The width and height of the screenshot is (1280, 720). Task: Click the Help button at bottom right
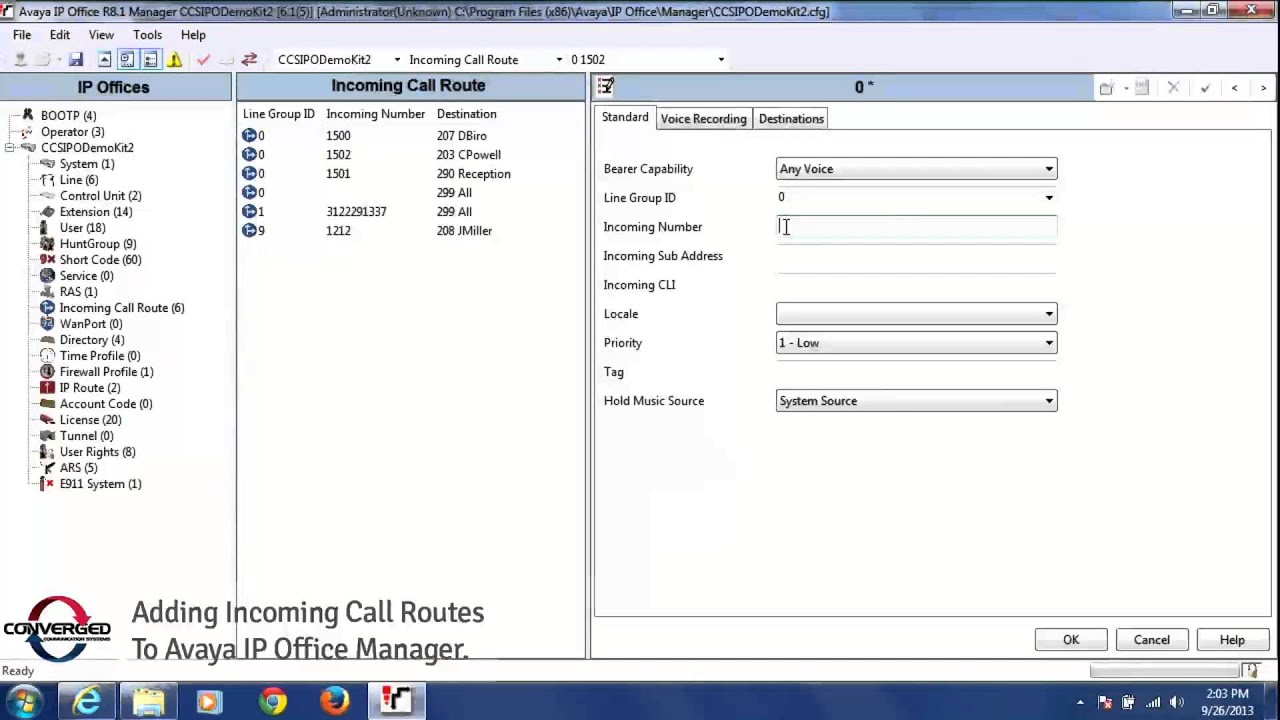(1232, 640)
